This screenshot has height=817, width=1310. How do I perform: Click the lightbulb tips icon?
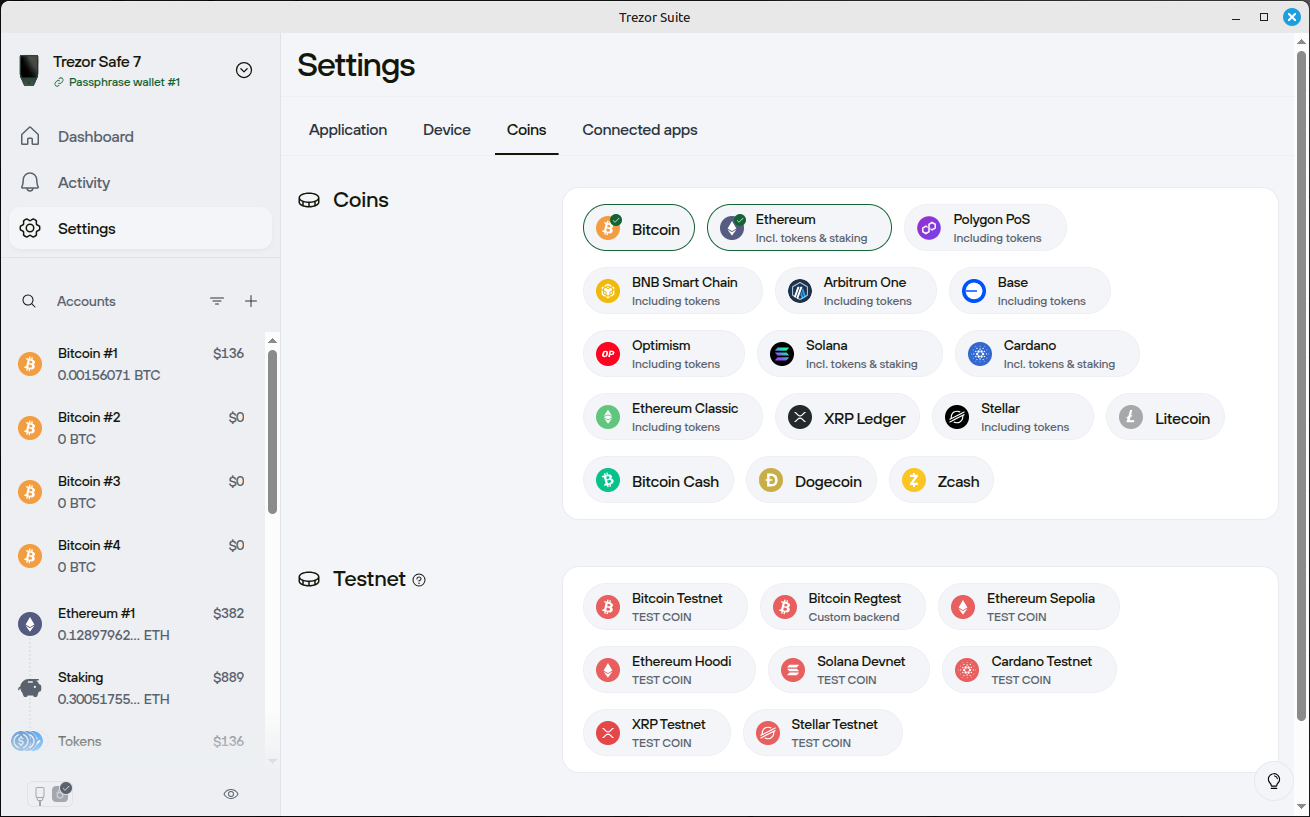1274,781
